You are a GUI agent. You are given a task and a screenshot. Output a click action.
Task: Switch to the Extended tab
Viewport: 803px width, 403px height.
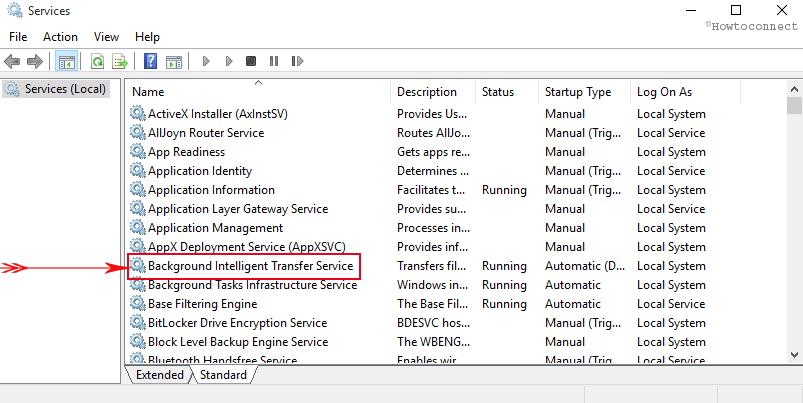159,375
